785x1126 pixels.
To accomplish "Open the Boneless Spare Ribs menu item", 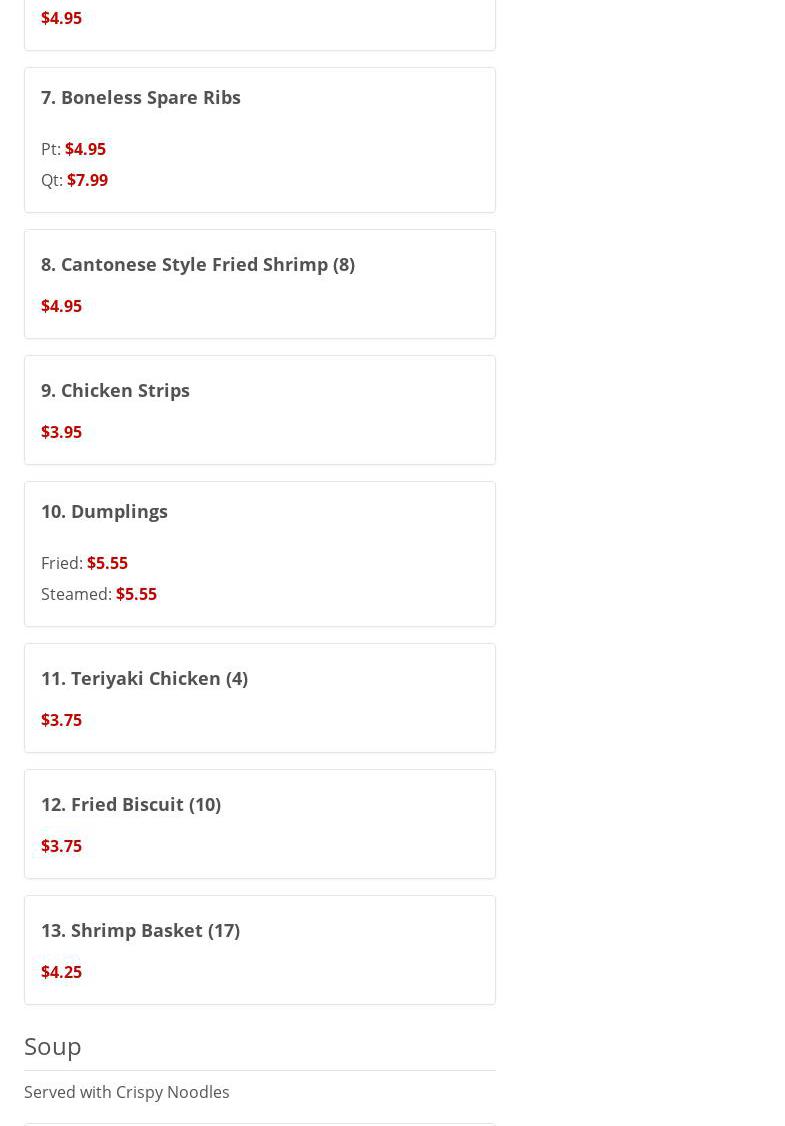I will tap(141, 97).
